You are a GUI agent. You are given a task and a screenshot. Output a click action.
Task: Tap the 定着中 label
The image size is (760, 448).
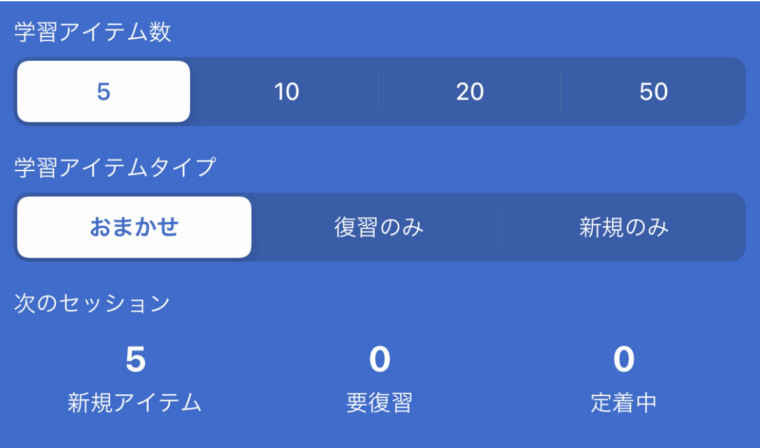pyautogui.click(x=624, y=403)
